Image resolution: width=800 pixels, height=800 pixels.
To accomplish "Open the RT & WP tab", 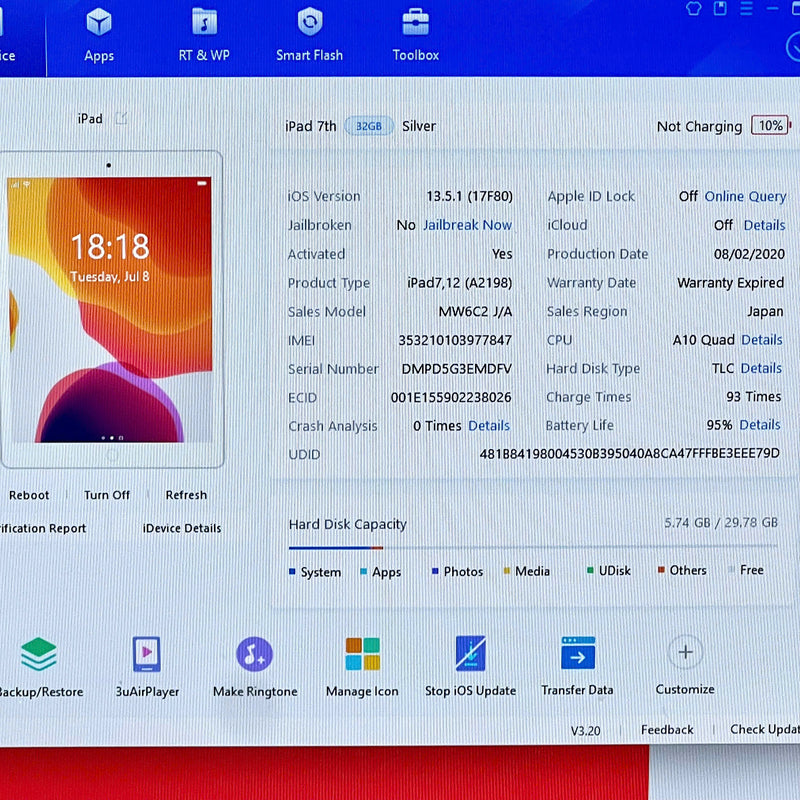I will point(204,34).
